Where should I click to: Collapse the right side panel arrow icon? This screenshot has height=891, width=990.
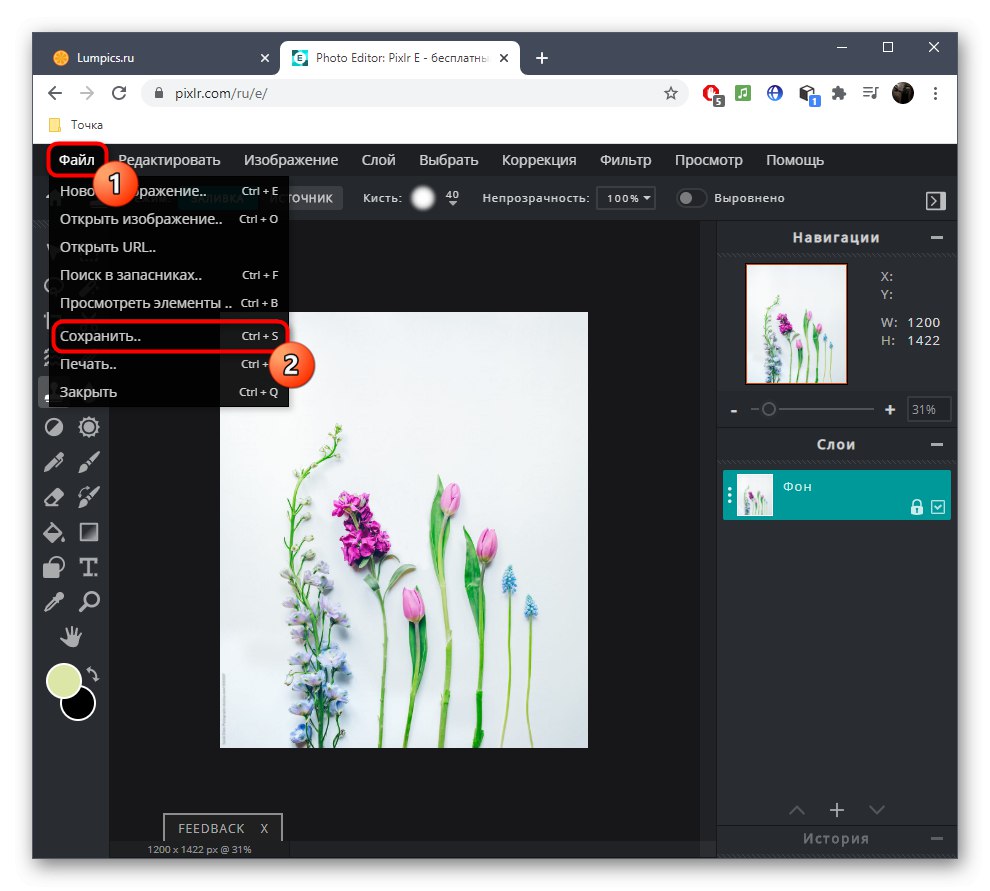(935, 201)
